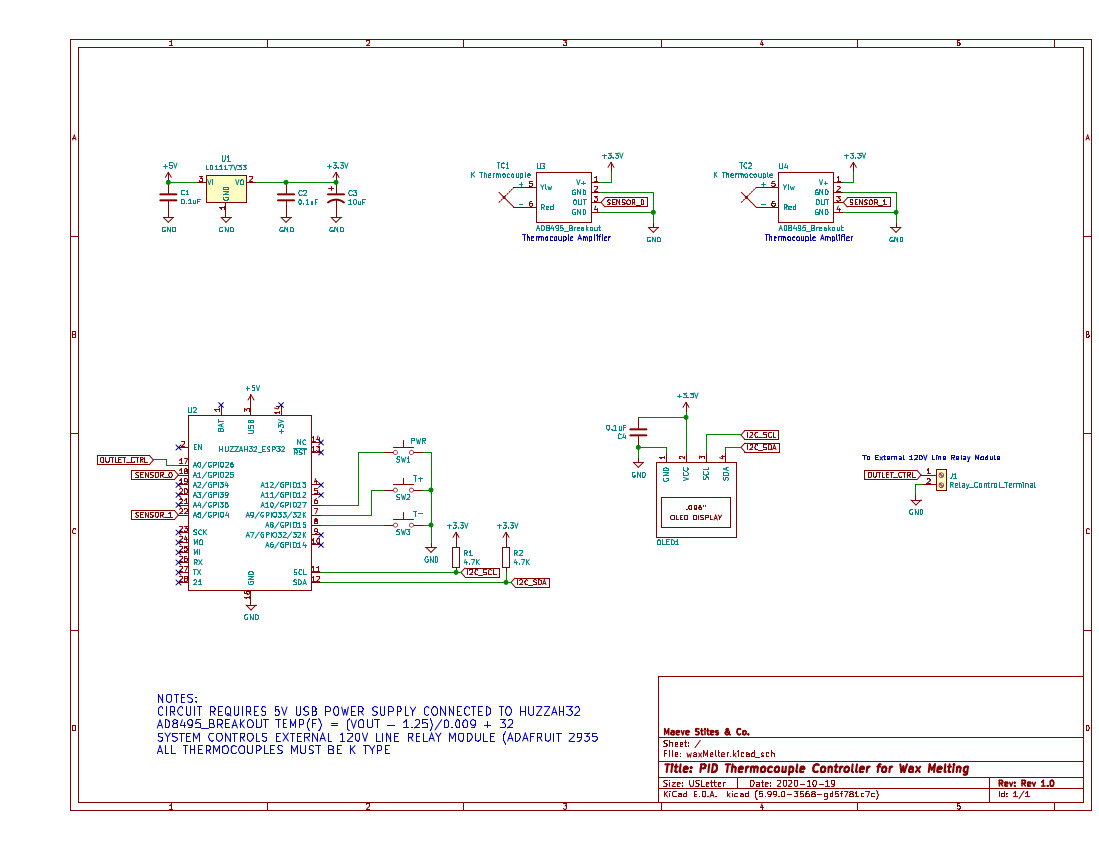This screenshot has height=849, width=1099.
Task: Click GND symbol right of U3
Action: [653, 234]
